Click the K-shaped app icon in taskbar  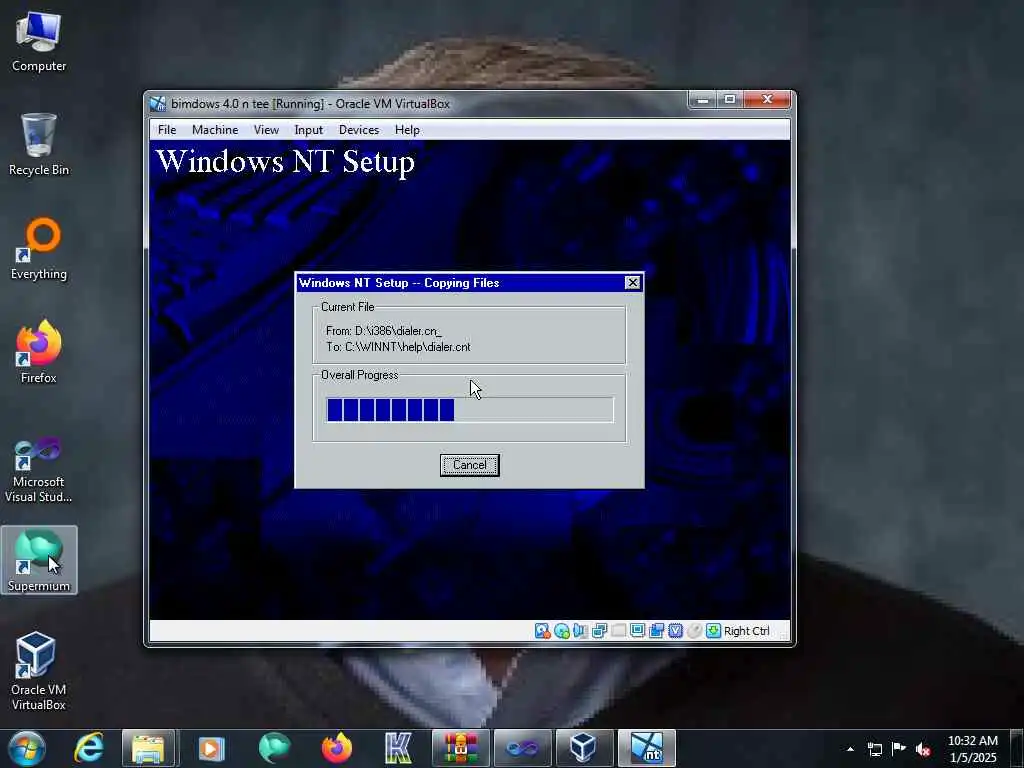[x=398, y=748]
